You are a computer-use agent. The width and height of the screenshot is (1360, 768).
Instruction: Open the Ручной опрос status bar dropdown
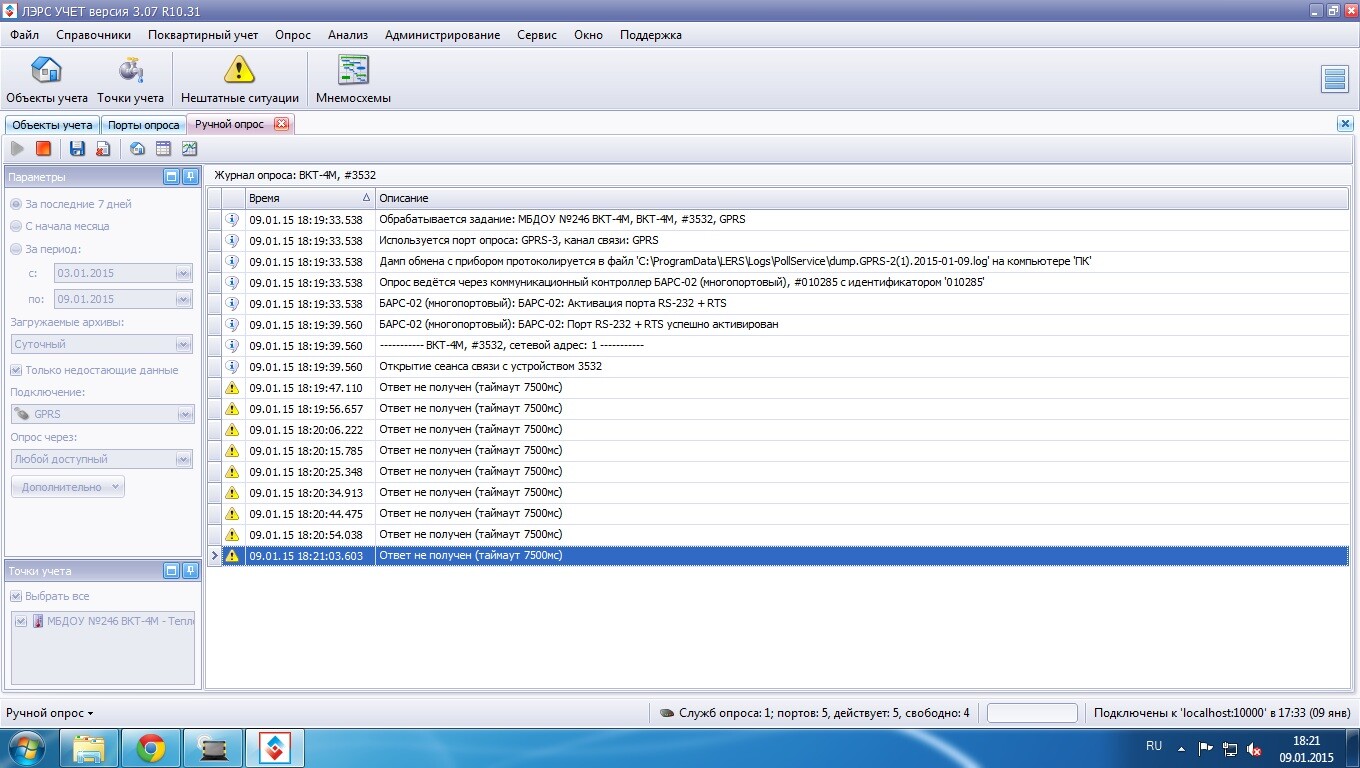pos(50,713)
